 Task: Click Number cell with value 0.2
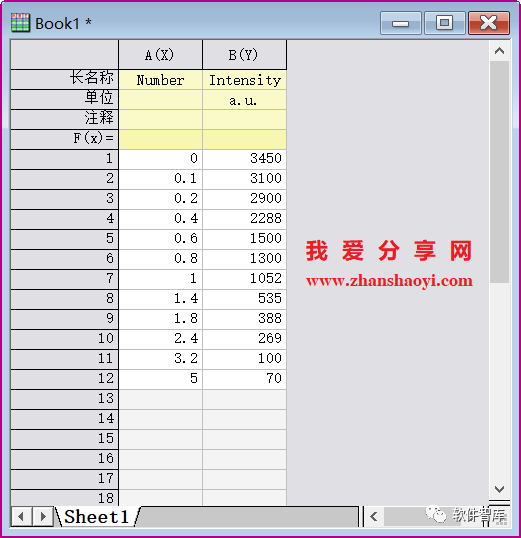160,199
